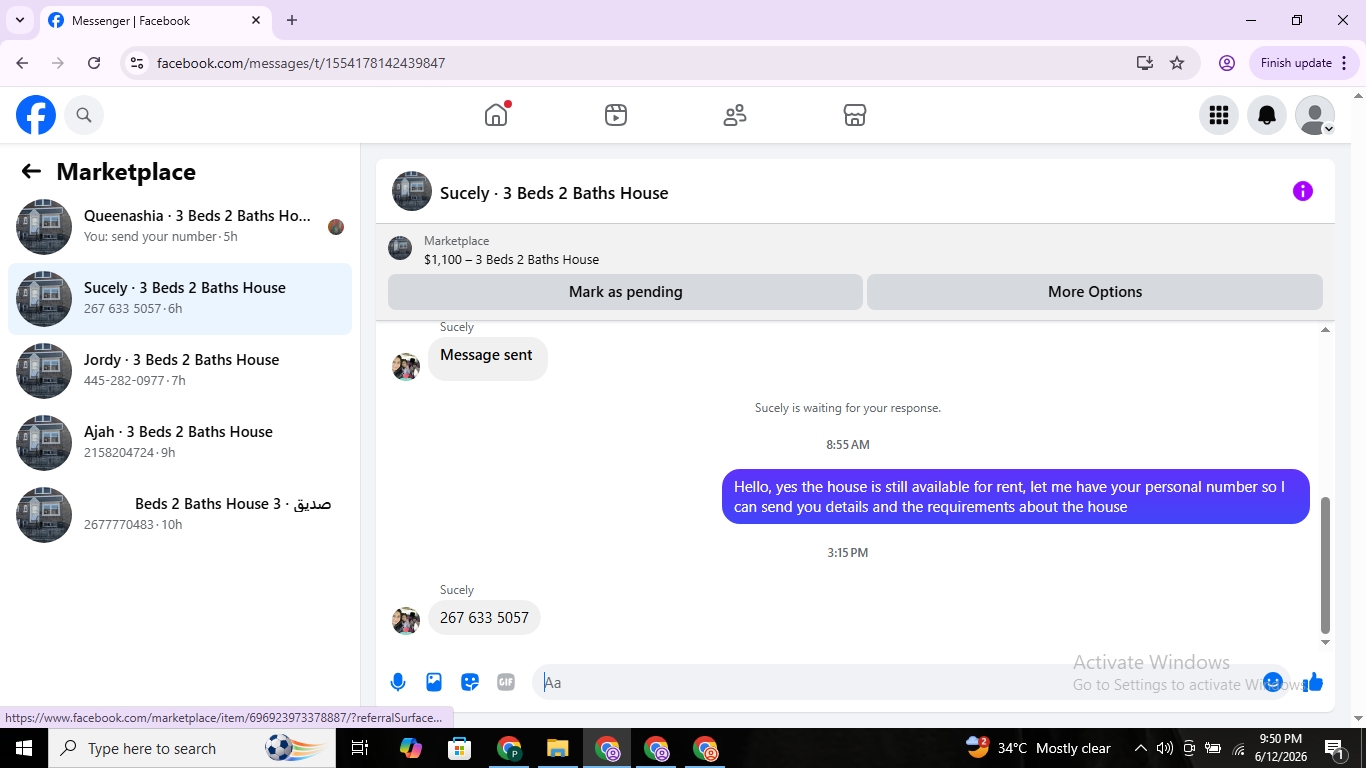Open the Reels video icon in top navigation
1366x768 pixels.
pos(616,115)
